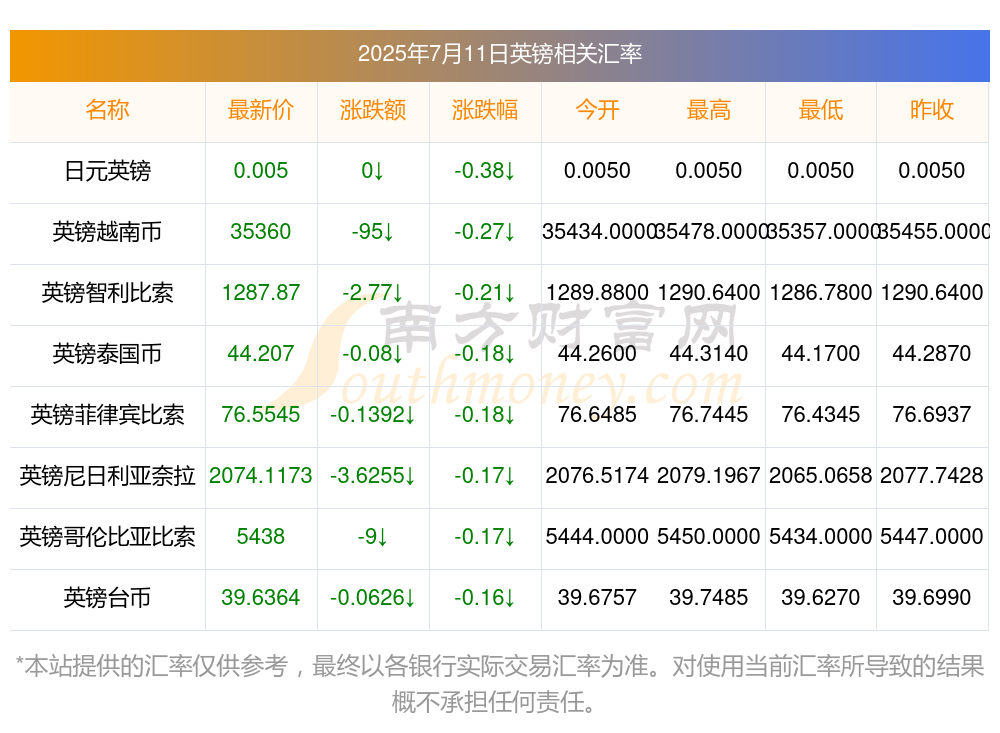Click previous close 39.6990
Screen dimensions: 1000x733
(x=932, y=598)
